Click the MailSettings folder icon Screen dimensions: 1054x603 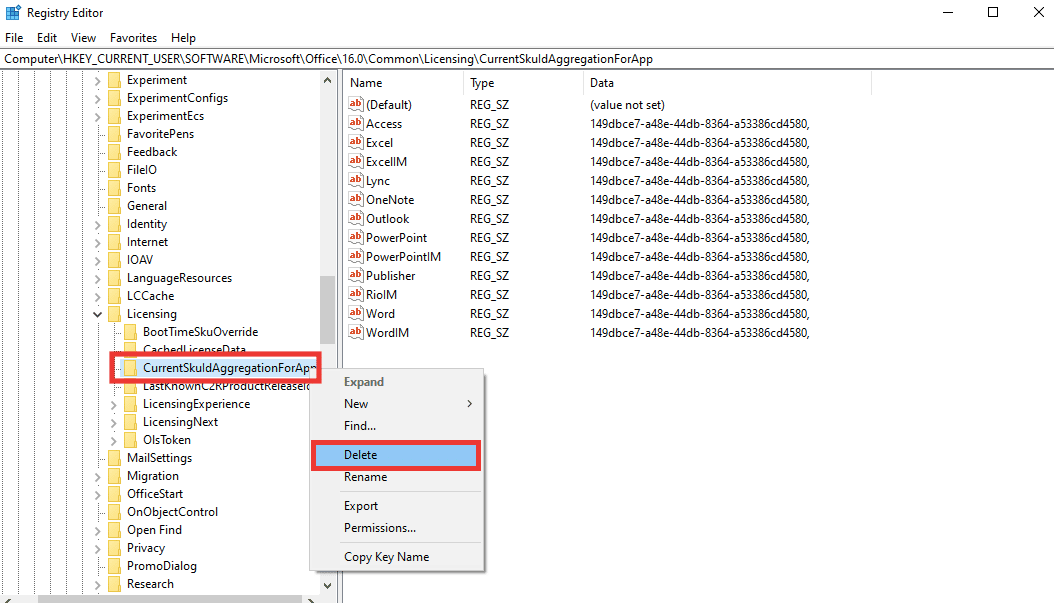click(114, 458)
